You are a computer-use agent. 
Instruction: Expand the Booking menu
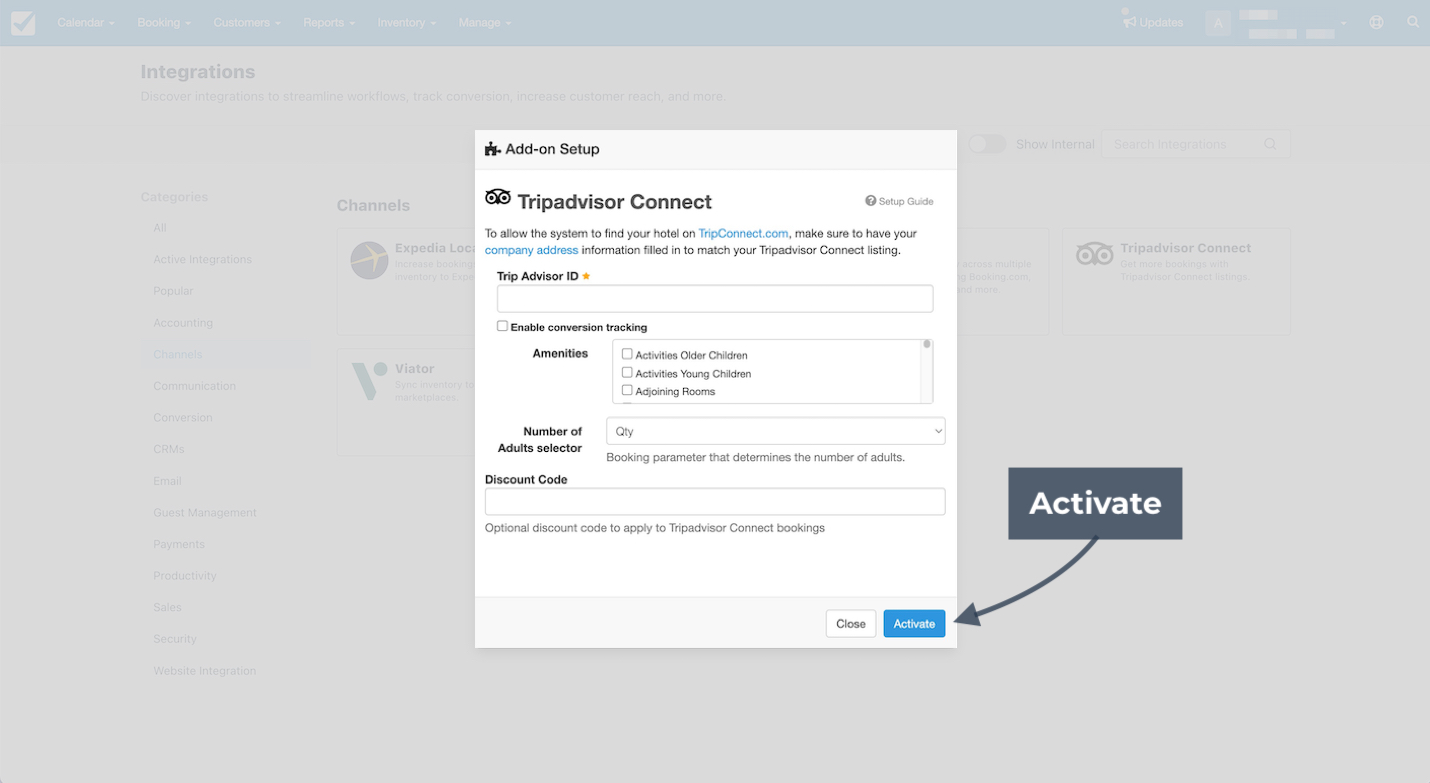(164, 22)
